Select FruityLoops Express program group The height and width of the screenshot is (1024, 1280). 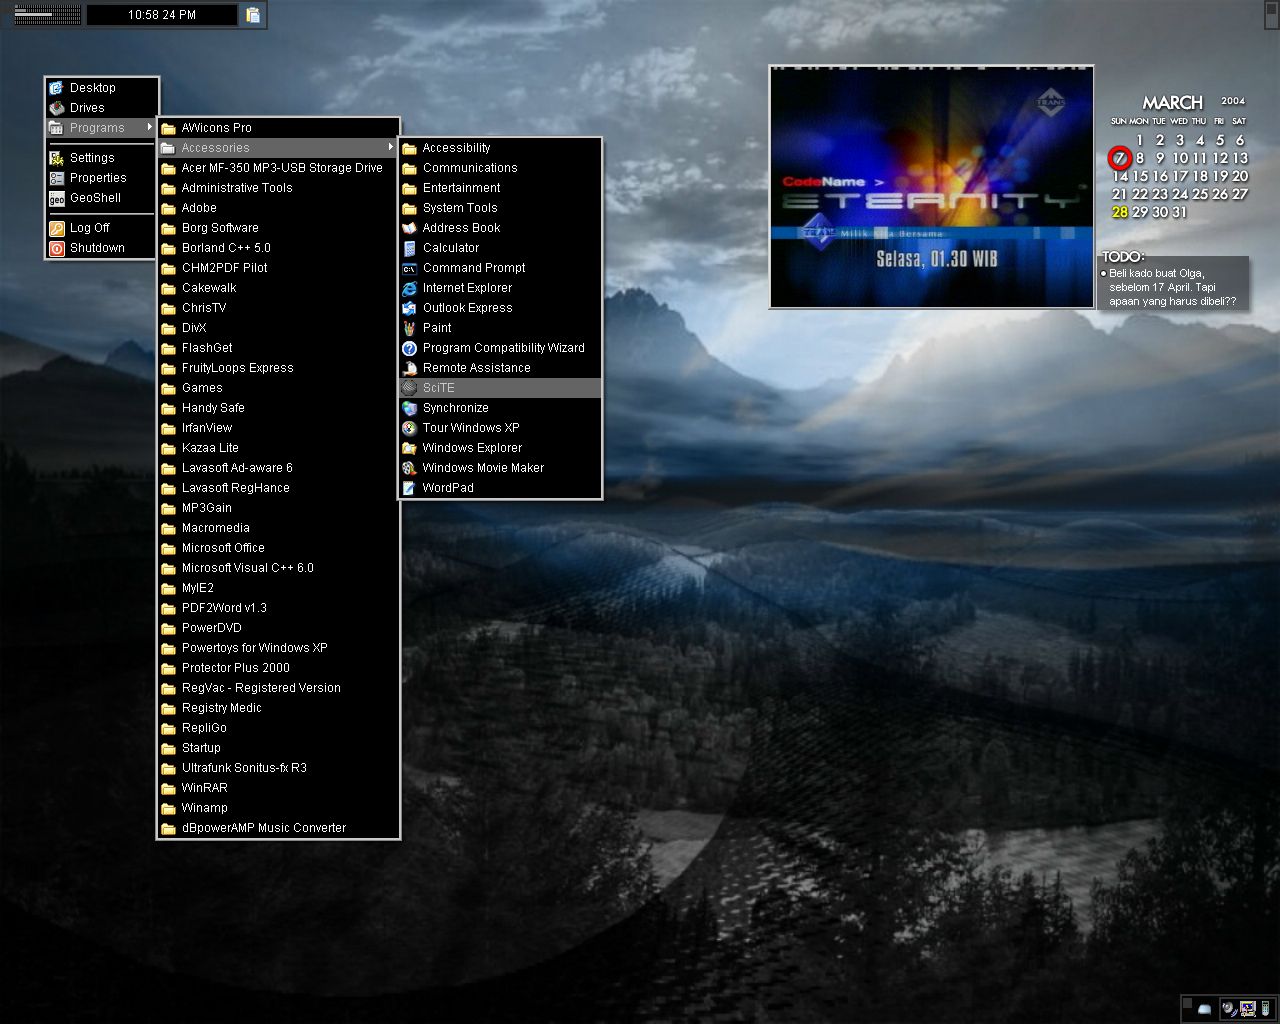click(279, 368)
